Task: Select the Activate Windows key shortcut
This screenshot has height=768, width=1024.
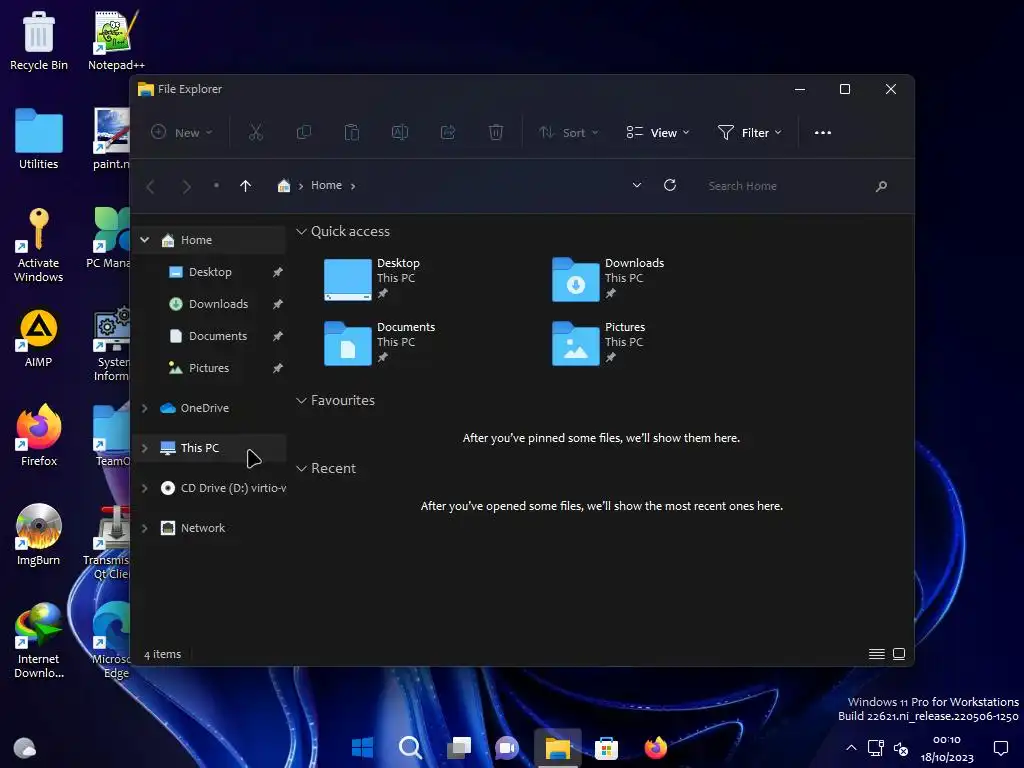Action: click(x=39, y=245)
